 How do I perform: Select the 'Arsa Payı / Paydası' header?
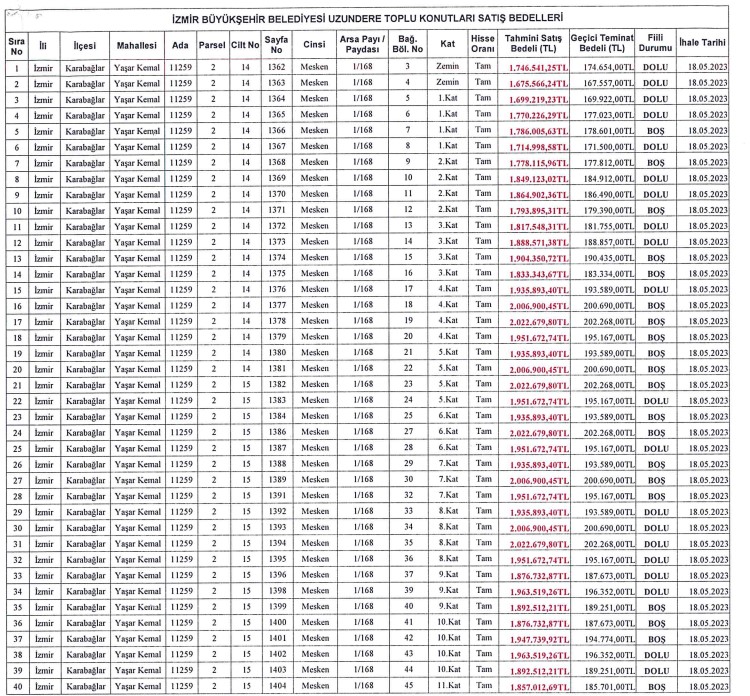tap(362, 44)
